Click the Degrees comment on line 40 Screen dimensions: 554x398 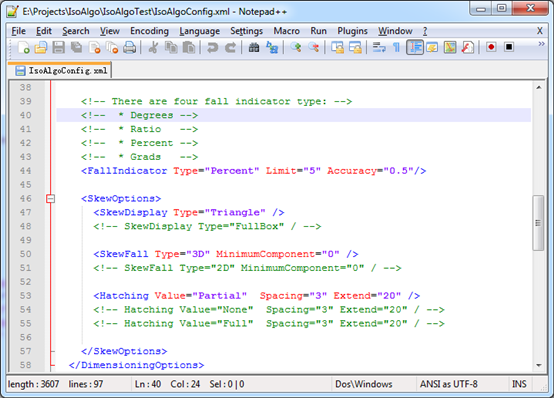coord(140,115)
